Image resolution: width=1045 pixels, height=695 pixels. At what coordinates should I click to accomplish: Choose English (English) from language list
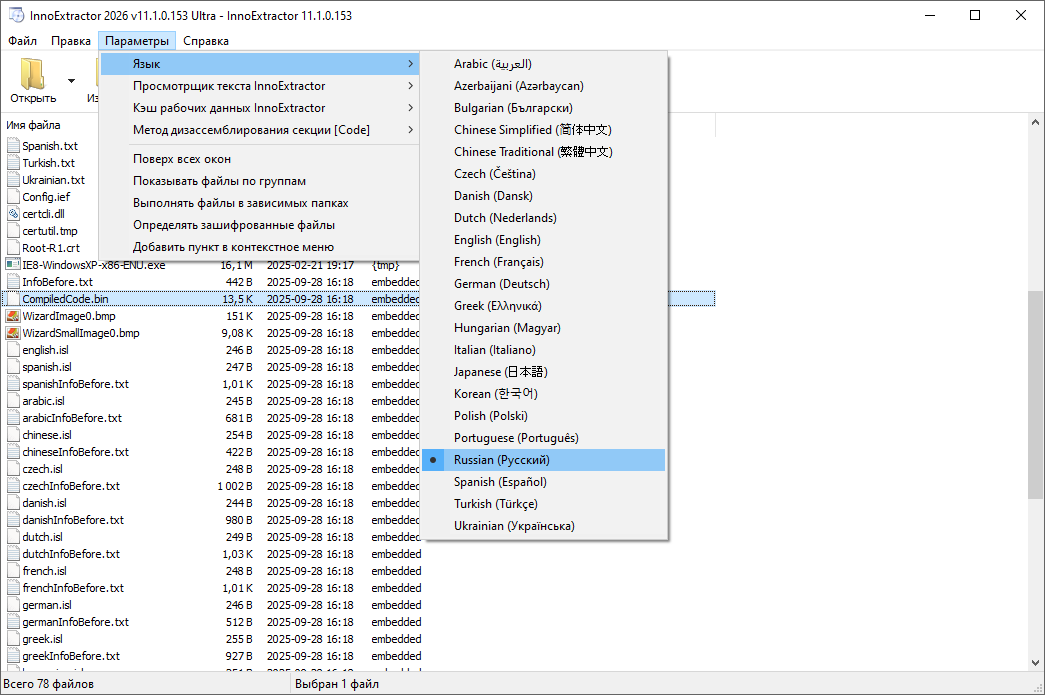pyautogui.click(x=496, y=240)
